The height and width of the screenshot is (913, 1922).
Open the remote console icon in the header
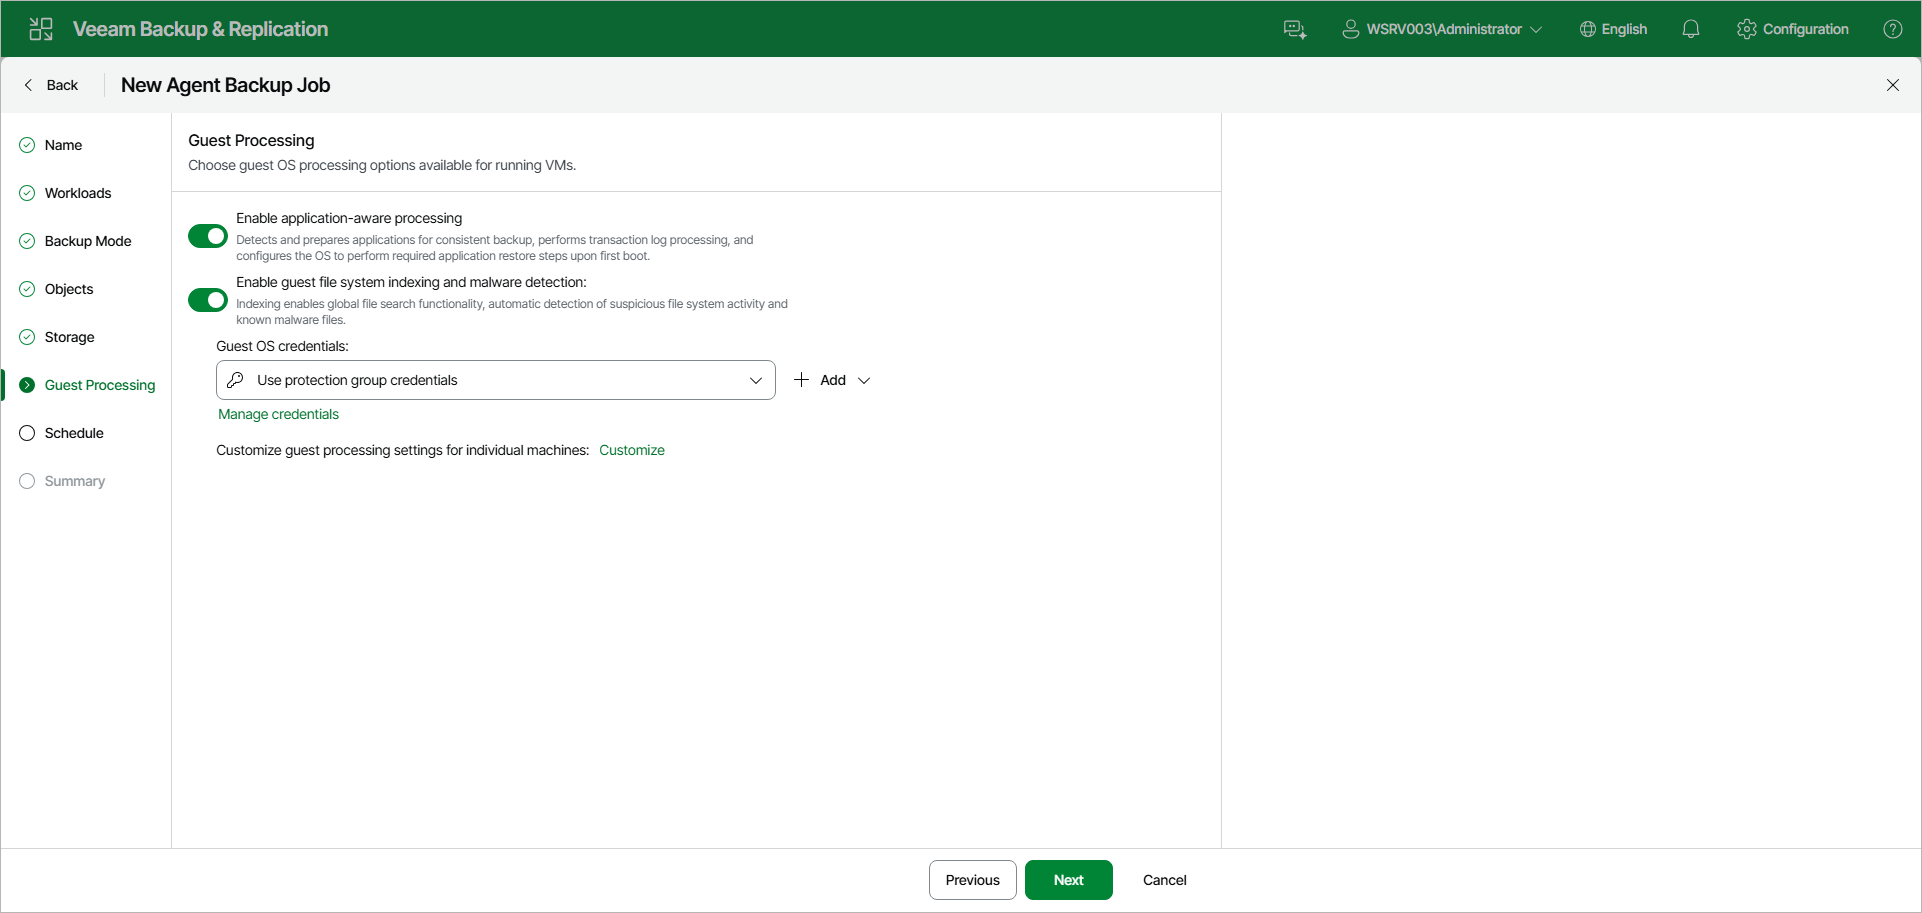1295,29
